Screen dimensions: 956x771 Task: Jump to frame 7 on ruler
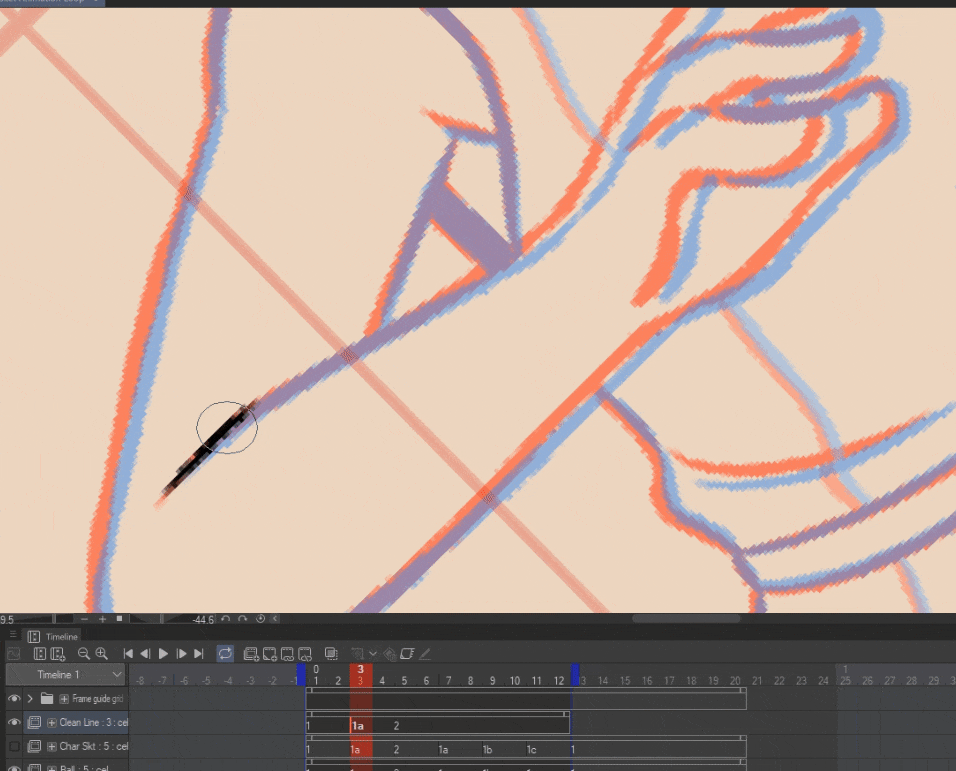click(x=449, y=680)
